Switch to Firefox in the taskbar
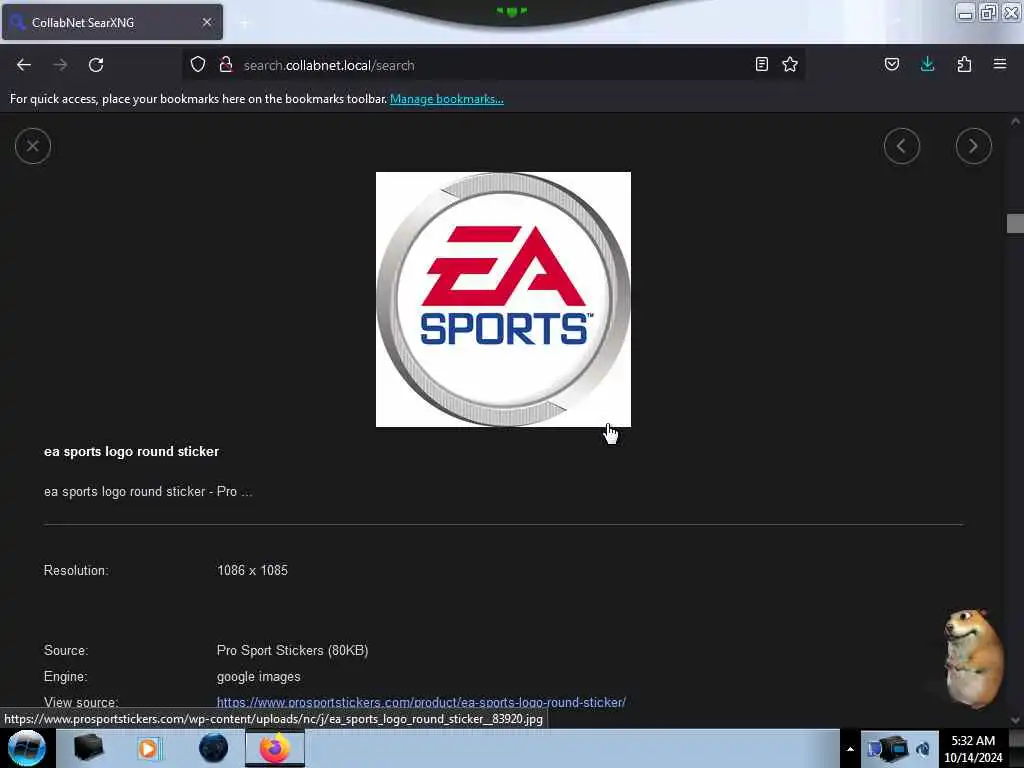This screenshot has width=1024, height=768. [275, 748]
